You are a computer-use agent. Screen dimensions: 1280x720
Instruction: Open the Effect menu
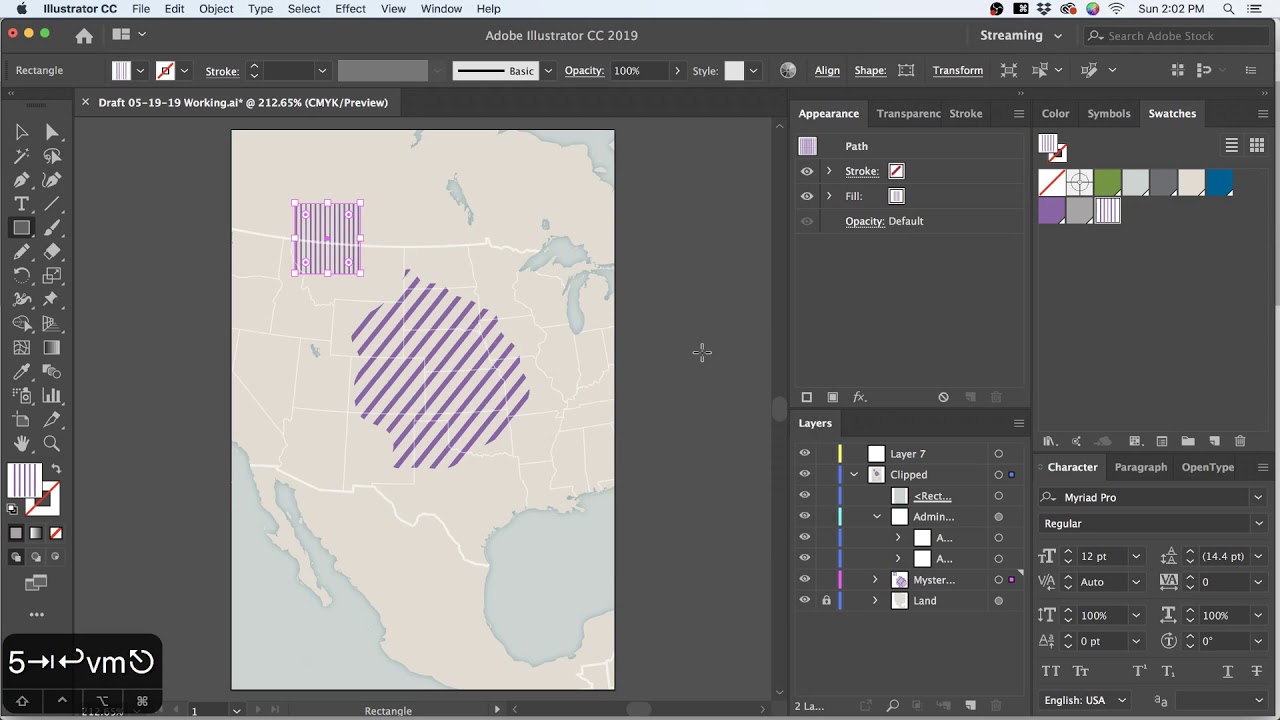(350, 9)
